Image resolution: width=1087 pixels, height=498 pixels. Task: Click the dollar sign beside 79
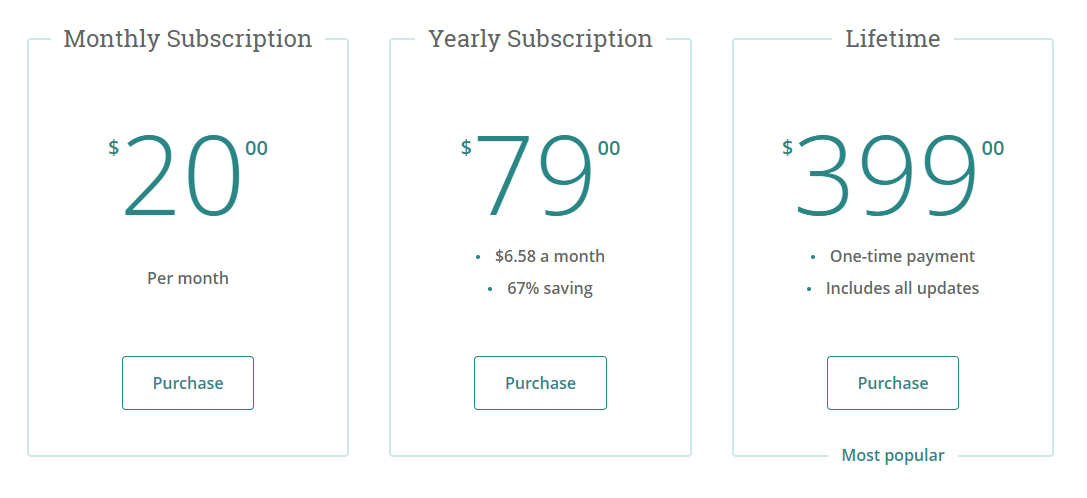466,148
